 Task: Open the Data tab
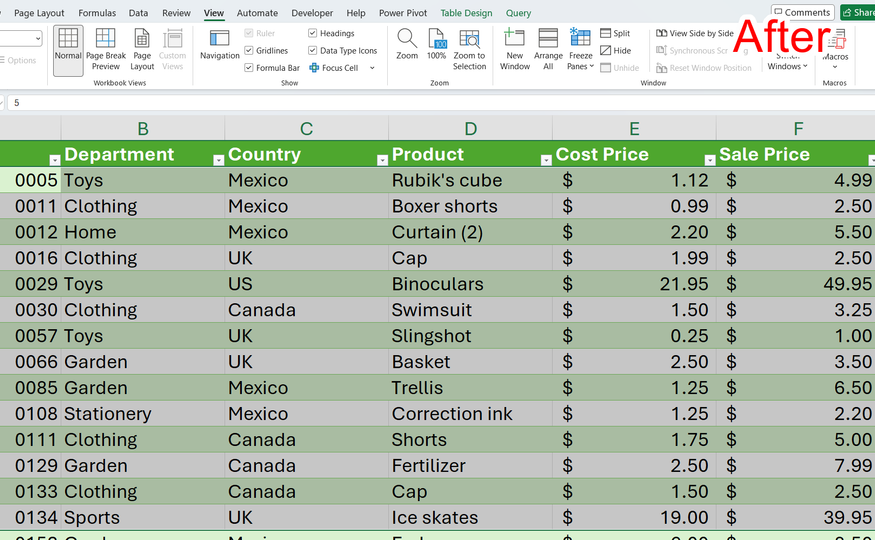(138, 13)
